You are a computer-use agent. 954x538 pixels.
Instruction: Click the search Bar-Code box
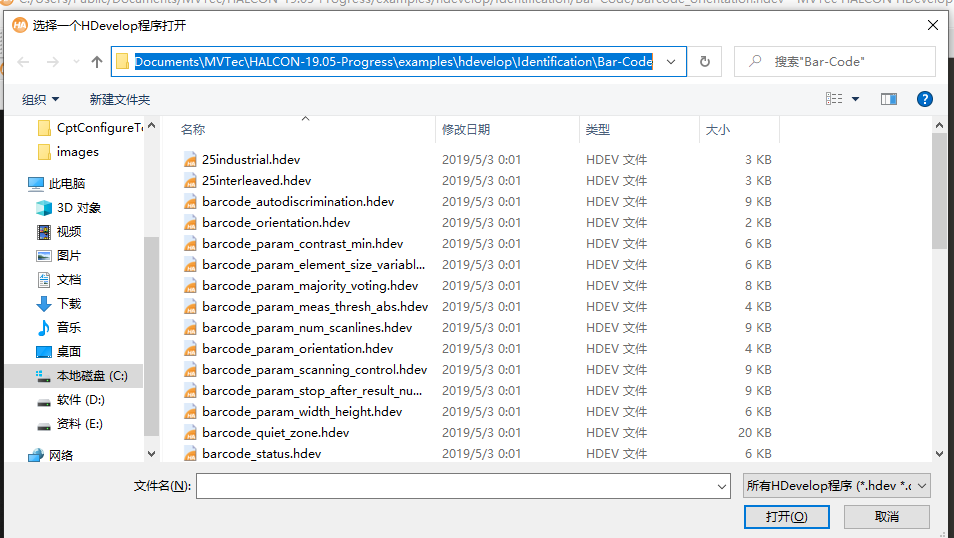point(834,61)
